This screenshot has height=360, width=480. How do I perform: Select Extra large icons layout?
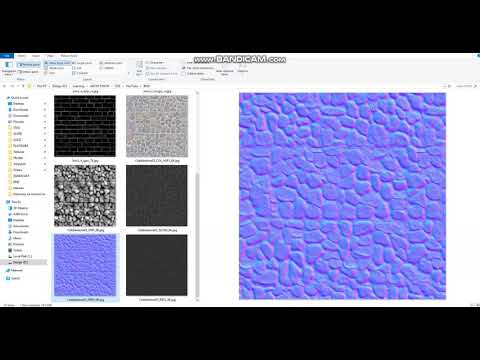(57, 63)
